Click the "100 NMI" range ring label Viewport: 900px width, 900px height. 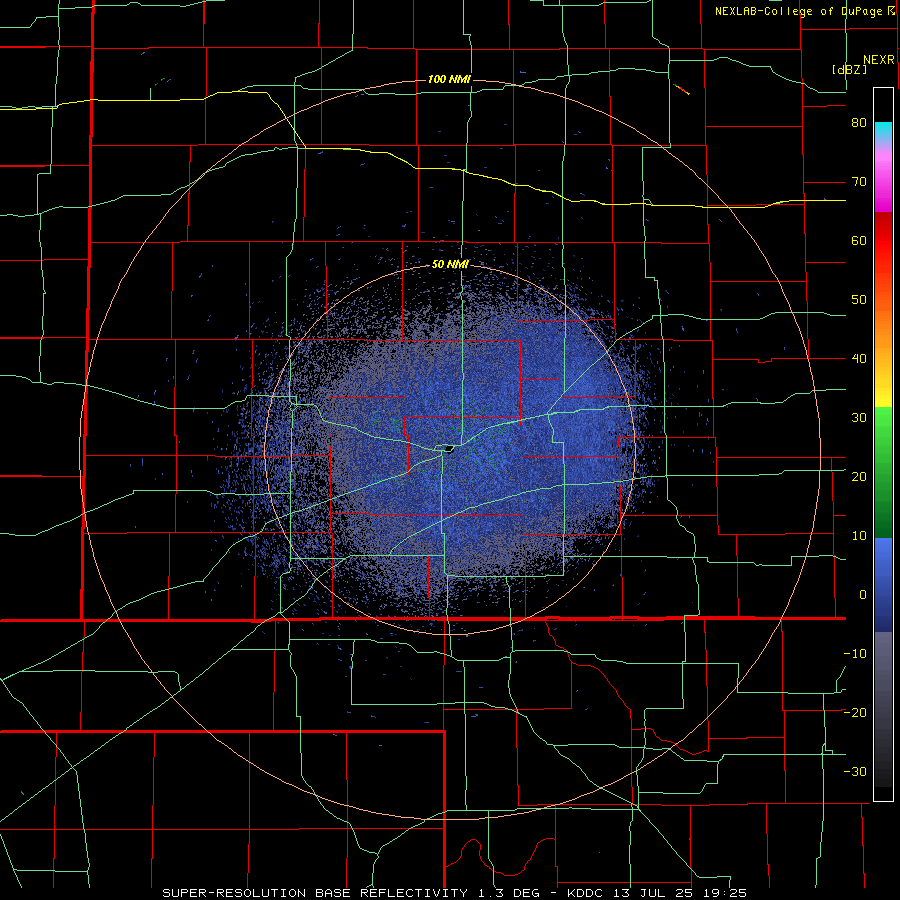coord(449,79)
